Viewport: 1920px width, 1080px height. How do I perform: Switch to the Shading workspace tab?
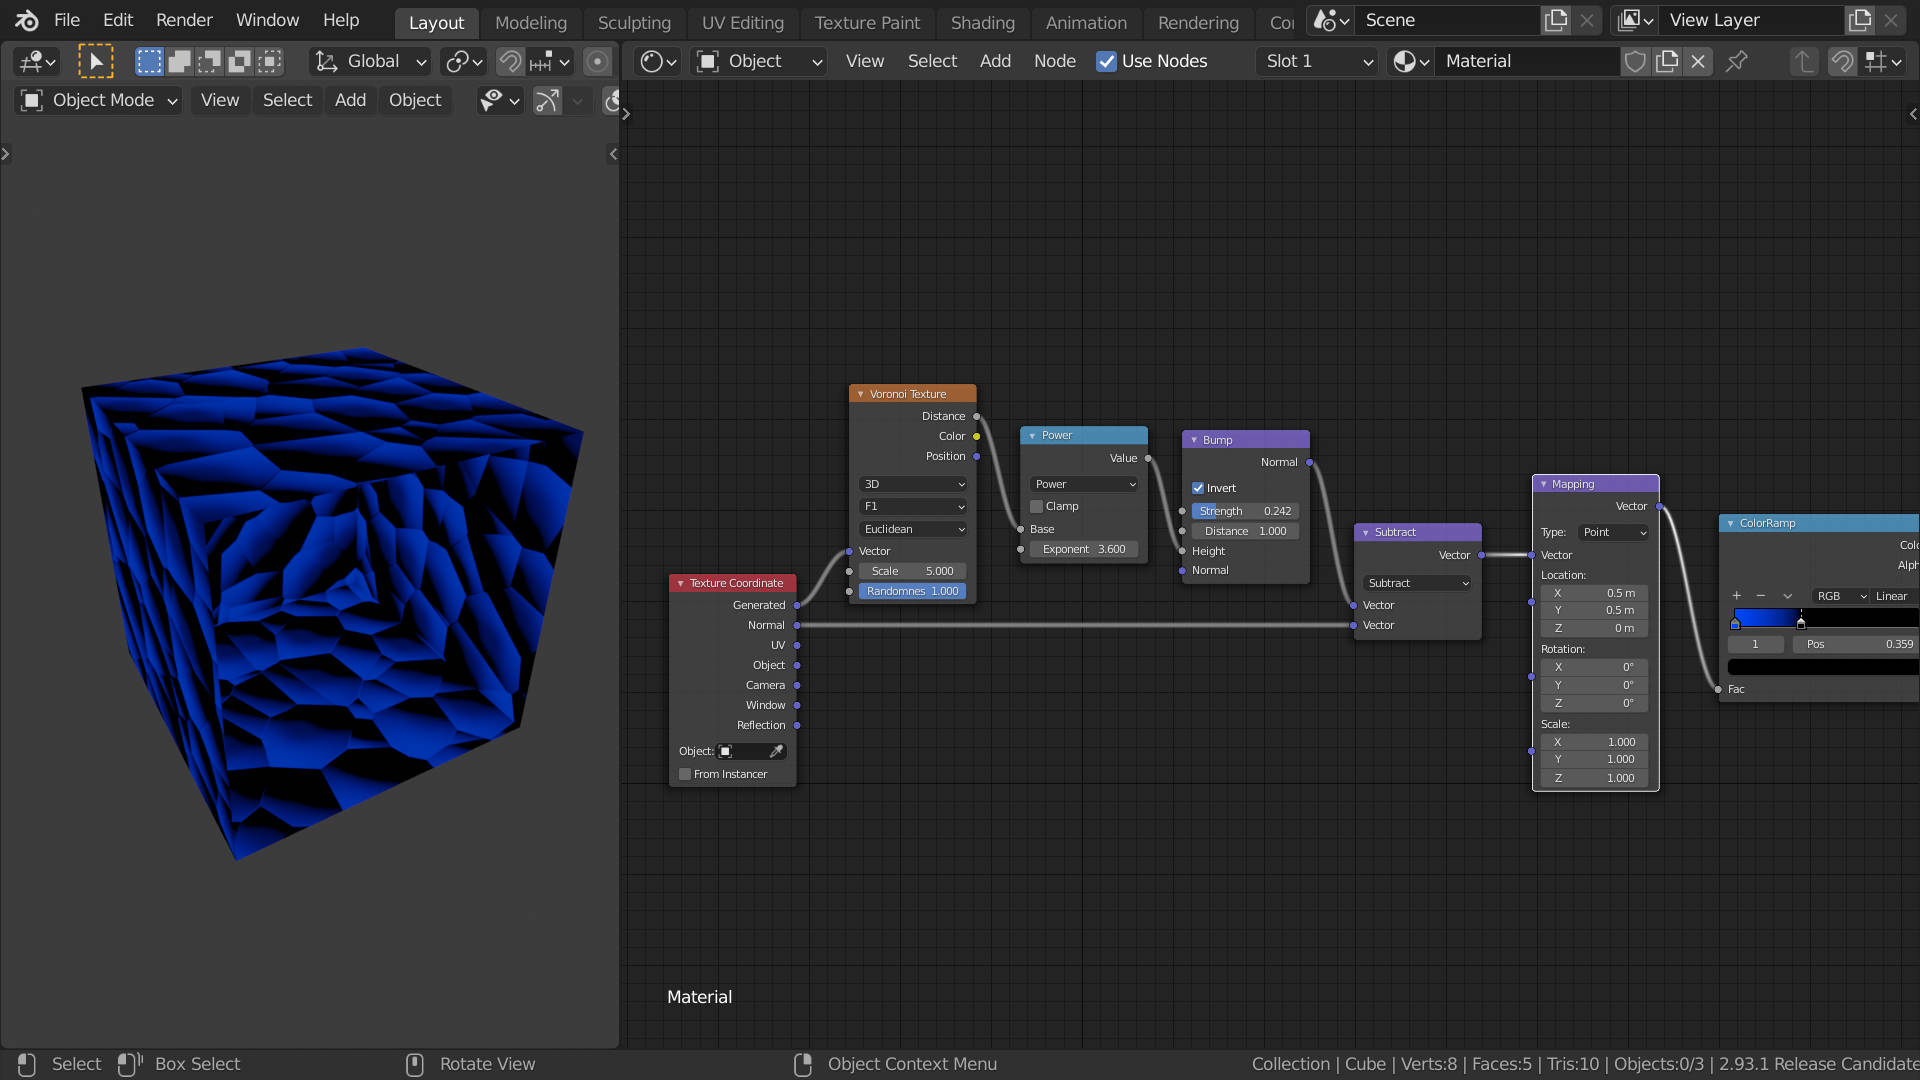point(982,22)
